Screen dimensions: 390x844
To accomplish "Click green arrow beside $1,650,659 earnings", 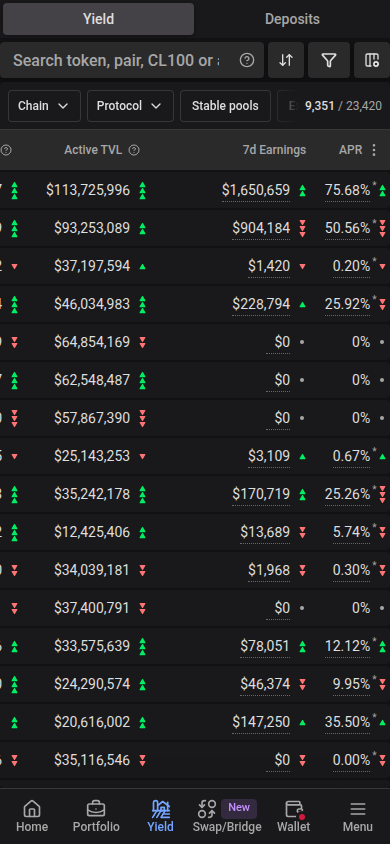I will tap(302, 191).
